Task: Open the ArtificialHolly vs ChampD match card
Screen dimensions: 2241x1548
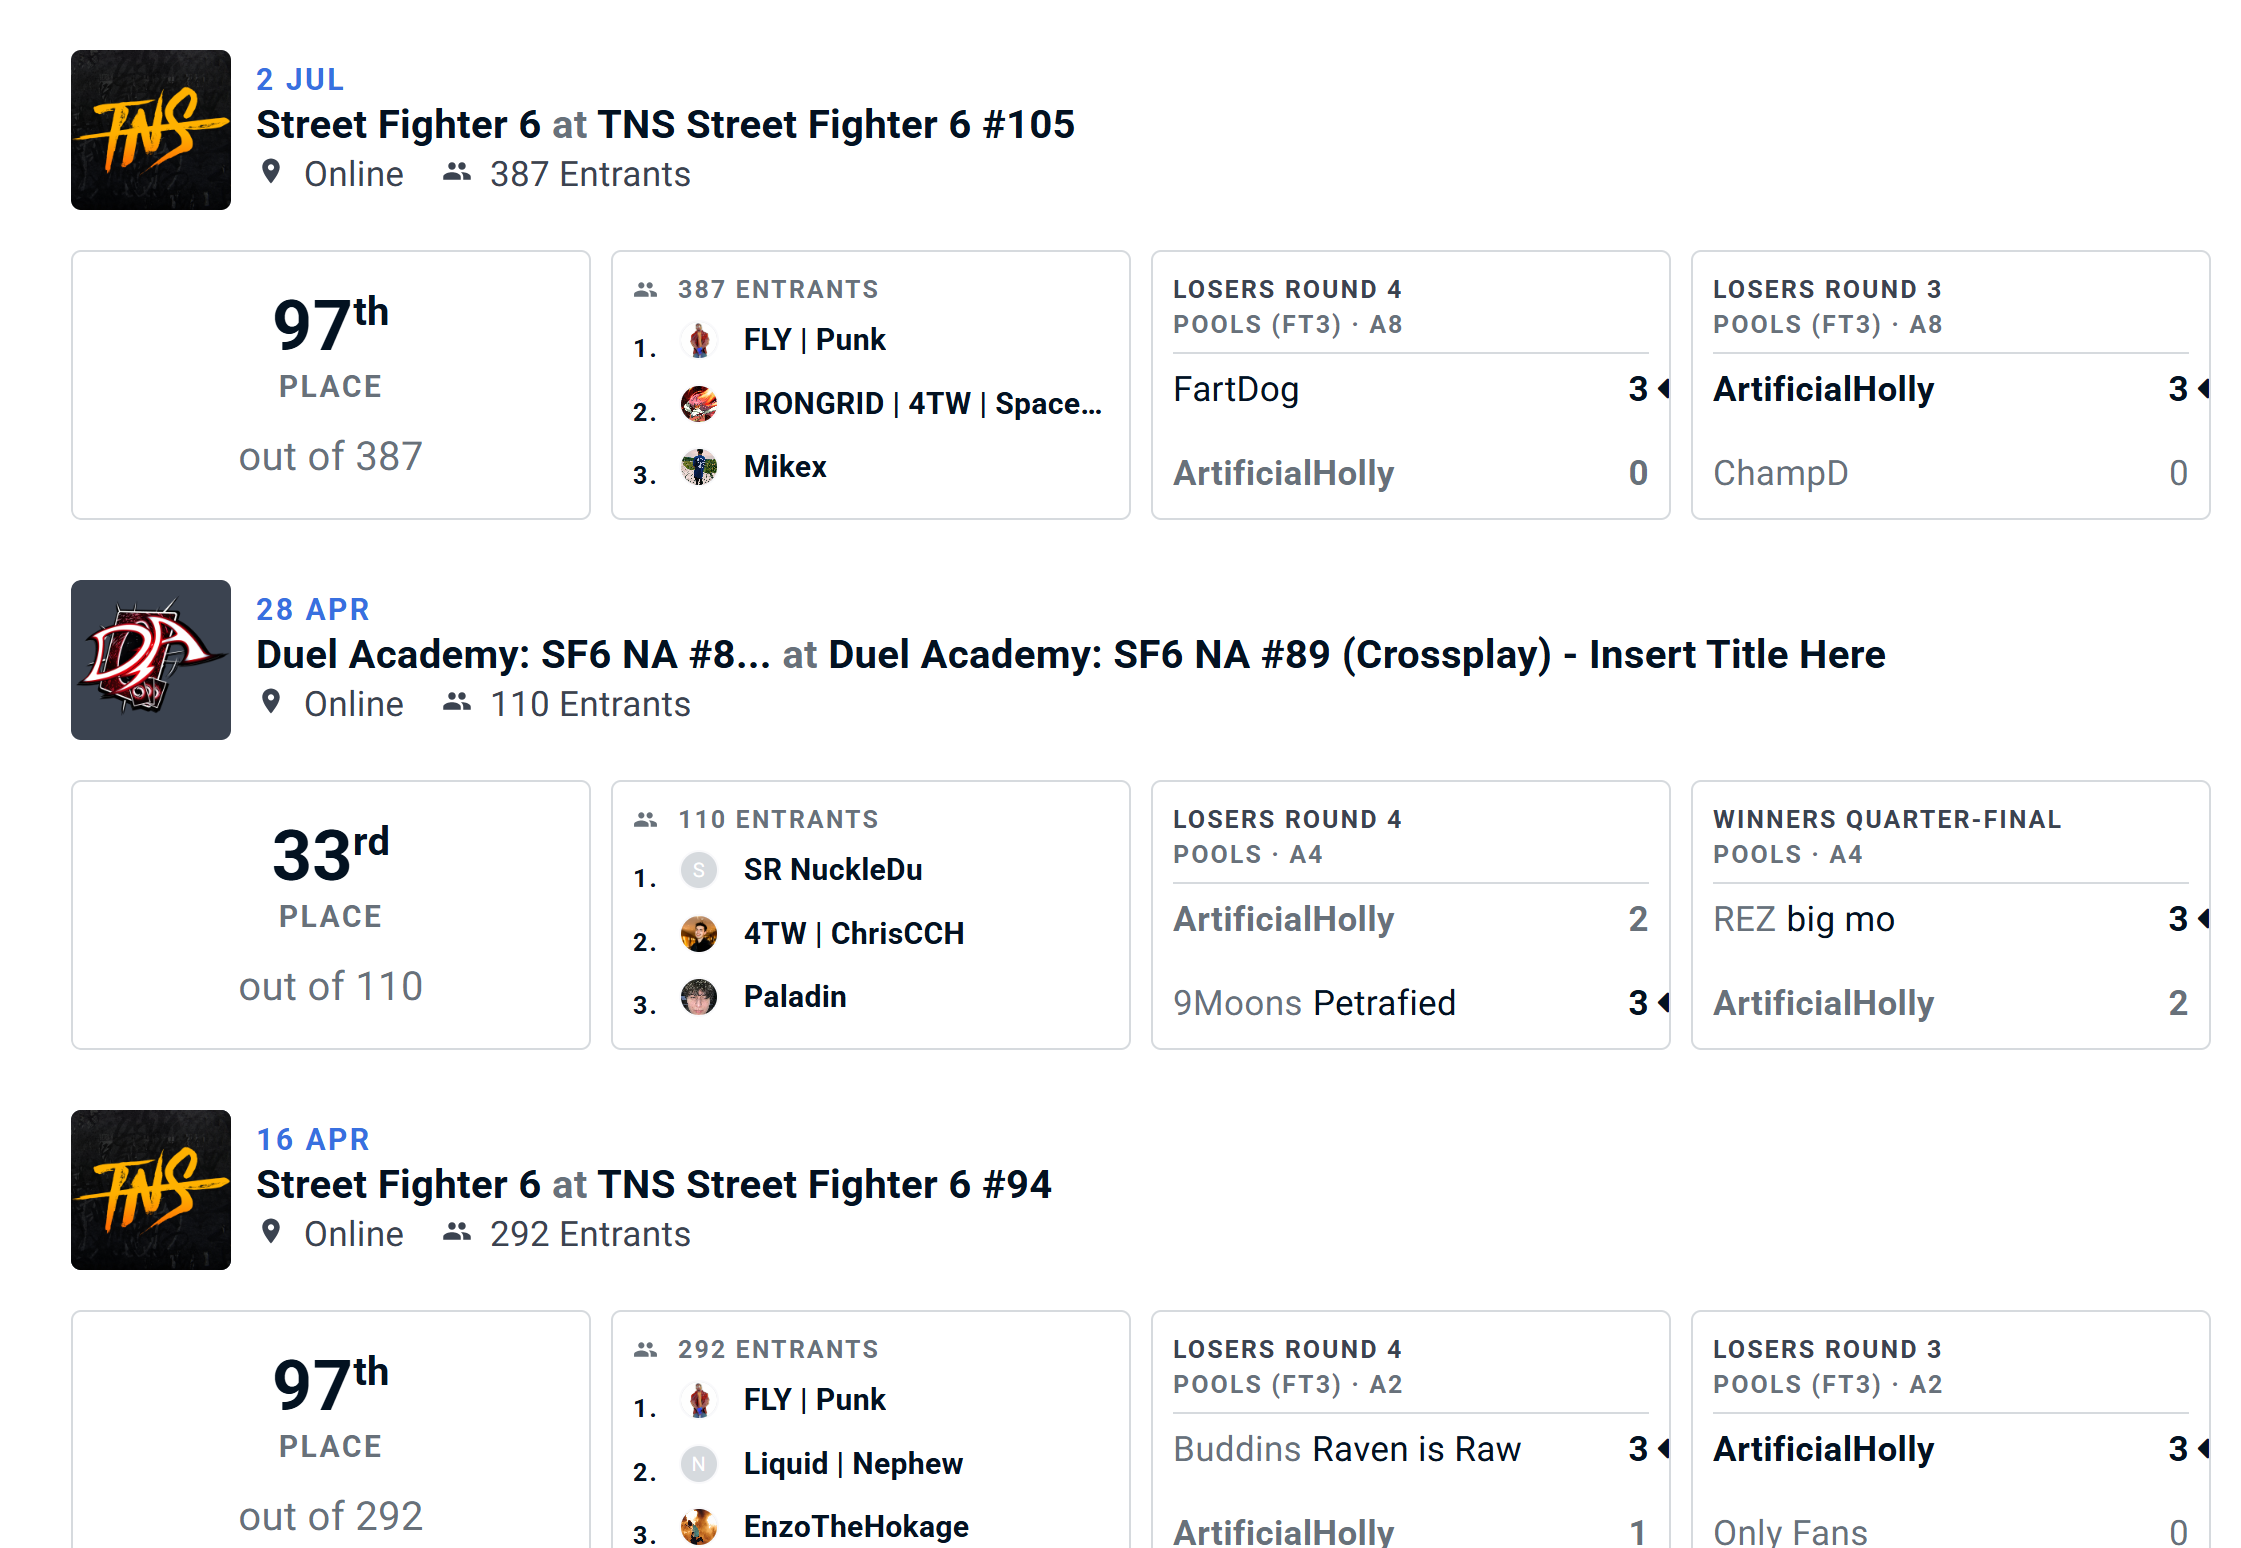Action: click(1951, 385)
